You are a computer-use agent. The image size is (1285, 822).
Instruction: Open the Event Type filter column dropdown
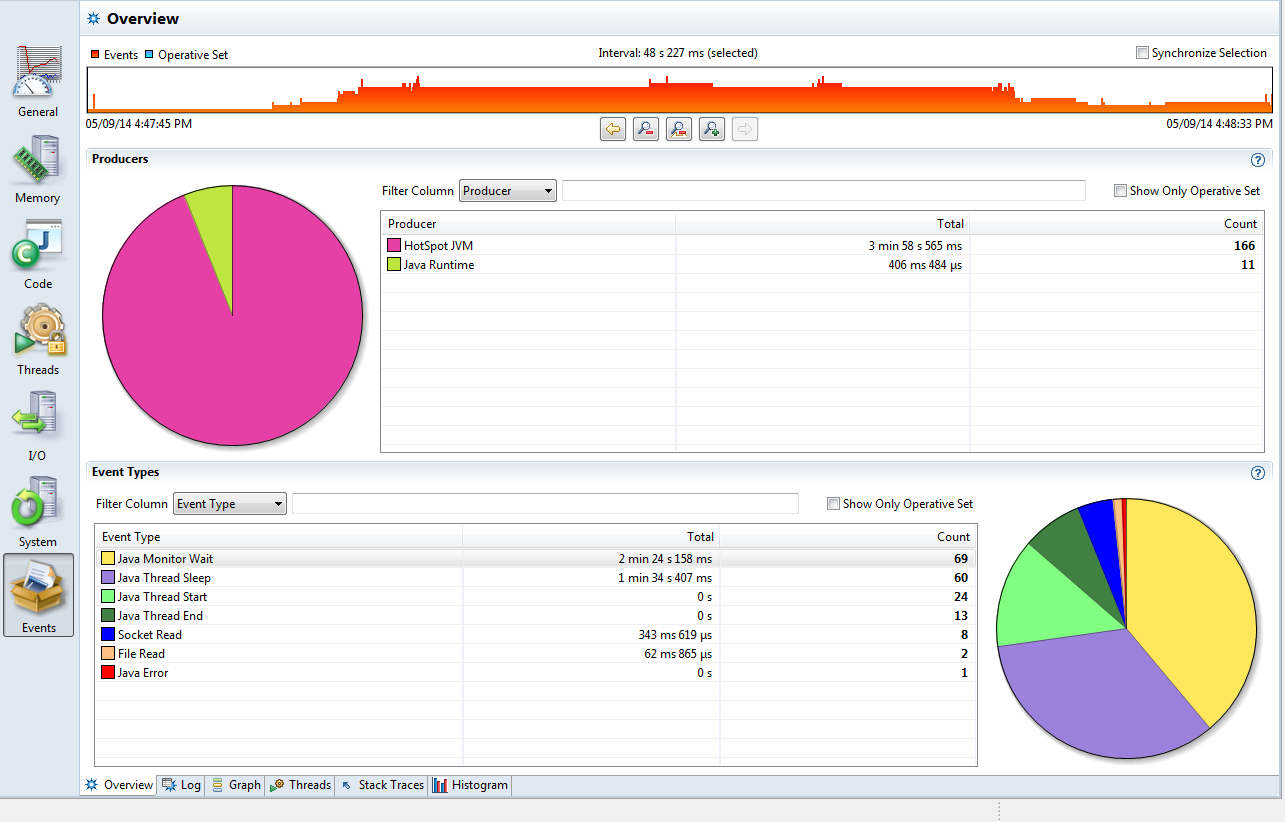(x=230, y=504)
